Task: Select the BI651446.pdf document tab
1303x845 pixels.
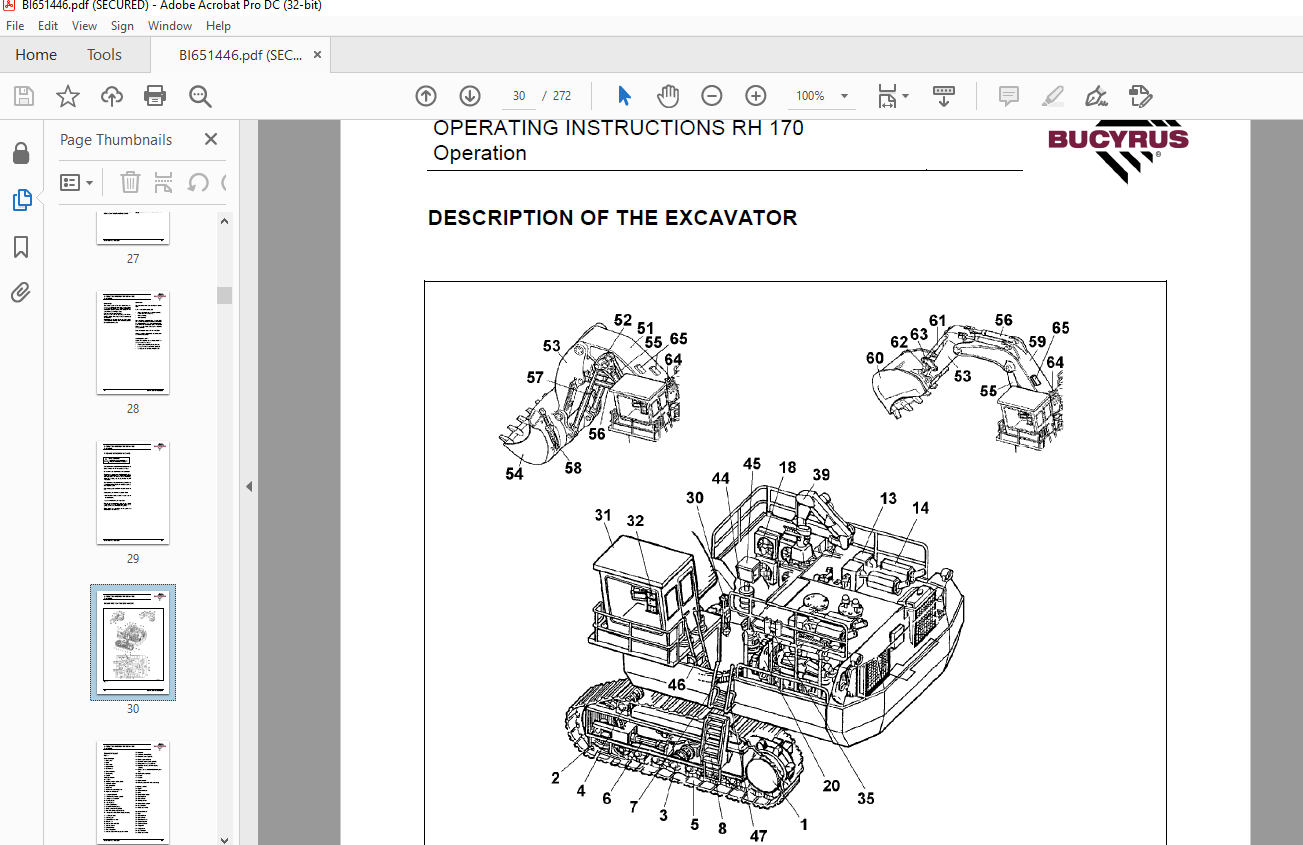Action: click(240, 55)
